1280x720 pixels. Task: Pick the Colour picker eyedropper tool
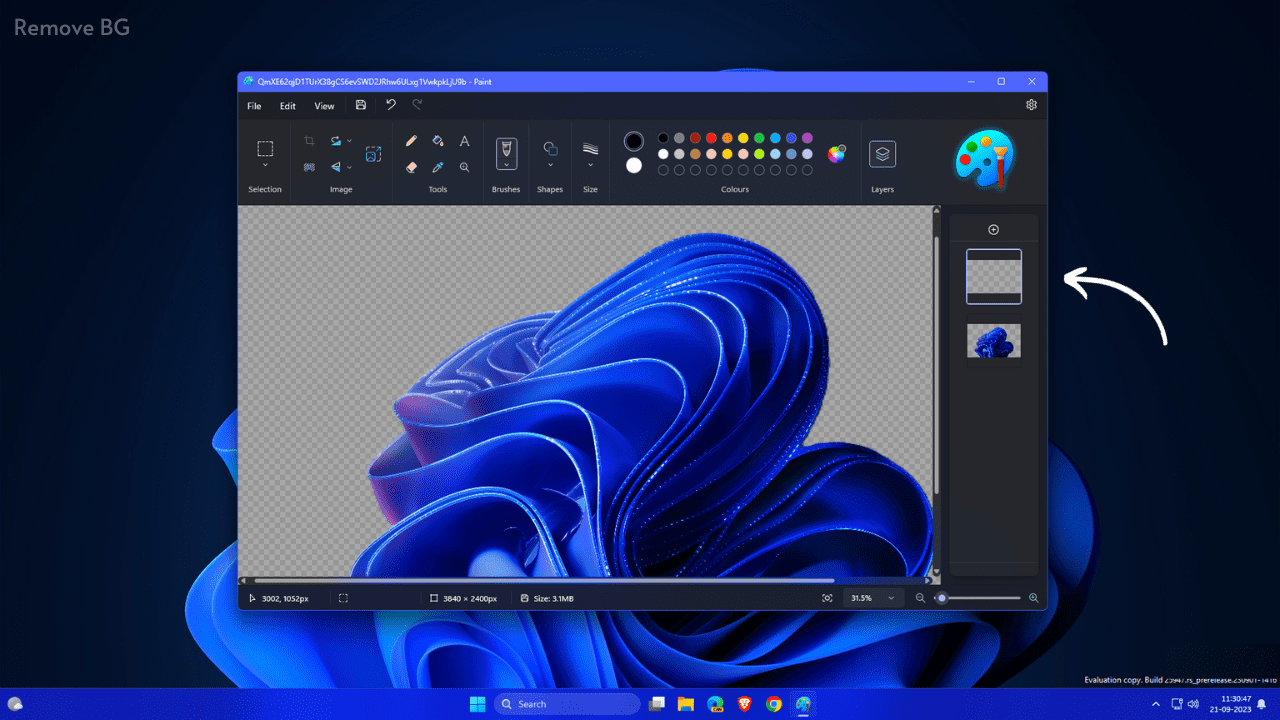pyautogui.click(x=438, y=167)
